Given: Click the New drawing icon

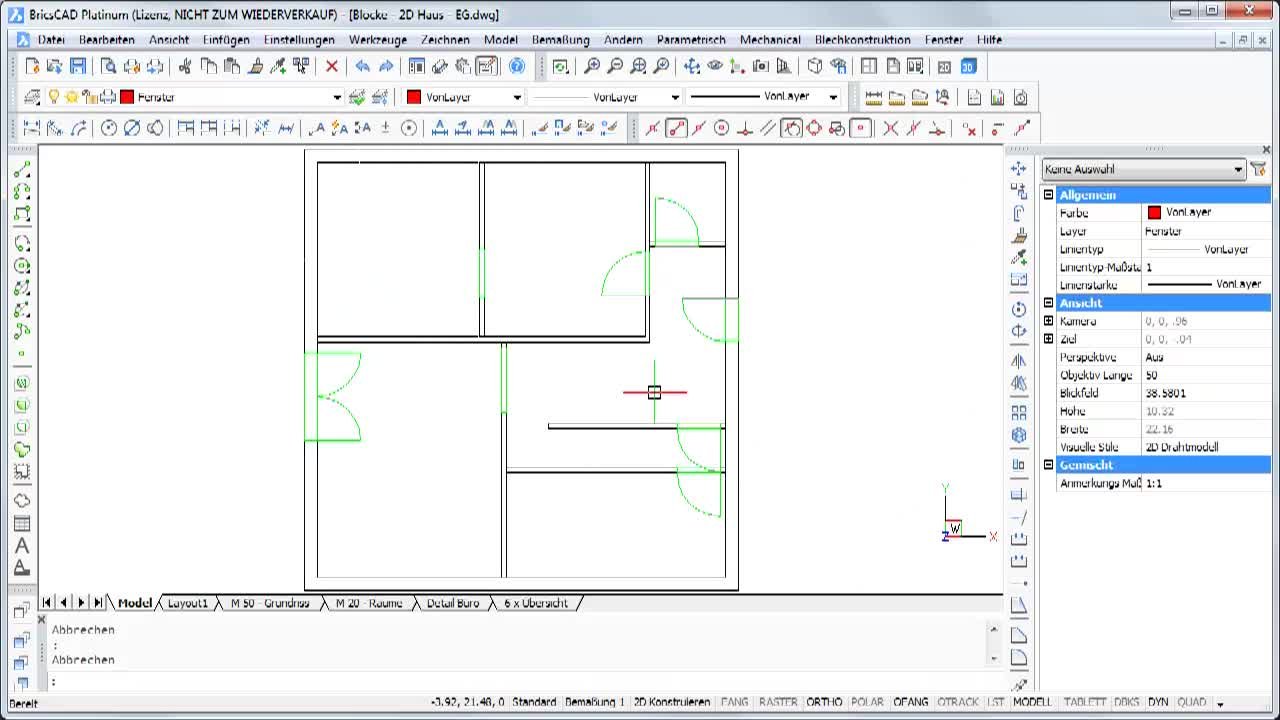Looking at the screenshot, I should pos(32,66).
